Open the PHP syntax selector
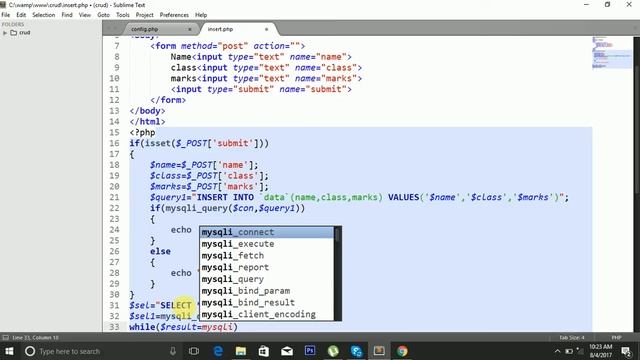Screen dimensions: 640x360 616,338
